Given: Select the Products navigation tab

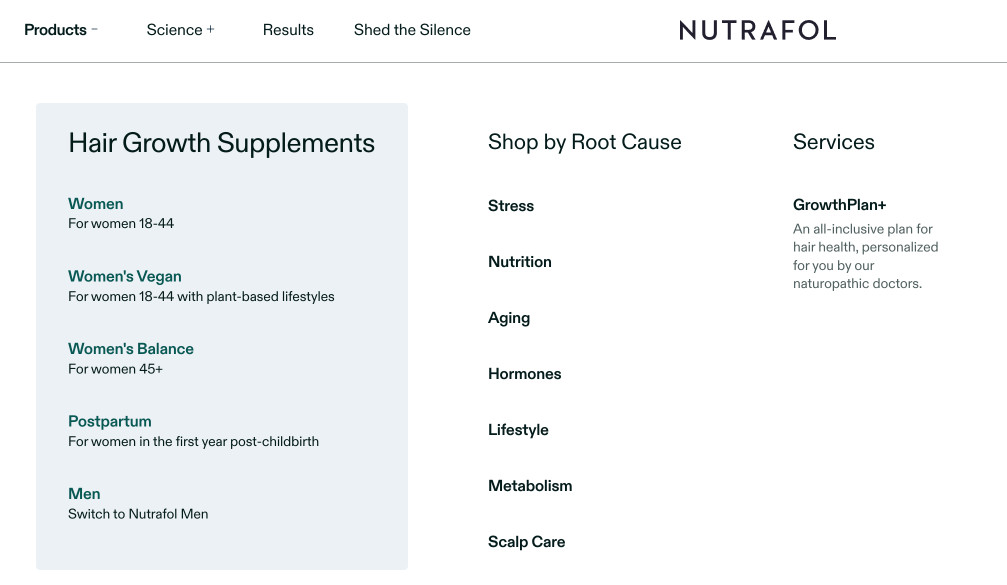Looking at the screenshot, I should point(54,30).
